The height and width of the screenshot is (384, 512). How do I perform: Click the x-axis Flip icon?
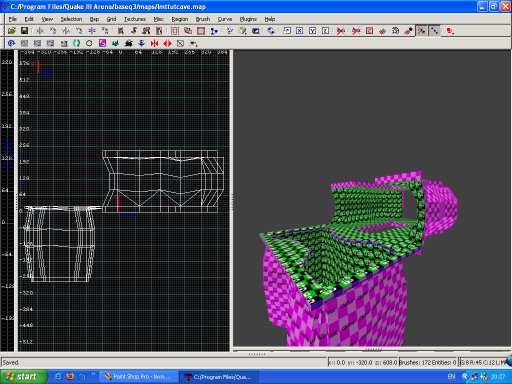[40, 31]
